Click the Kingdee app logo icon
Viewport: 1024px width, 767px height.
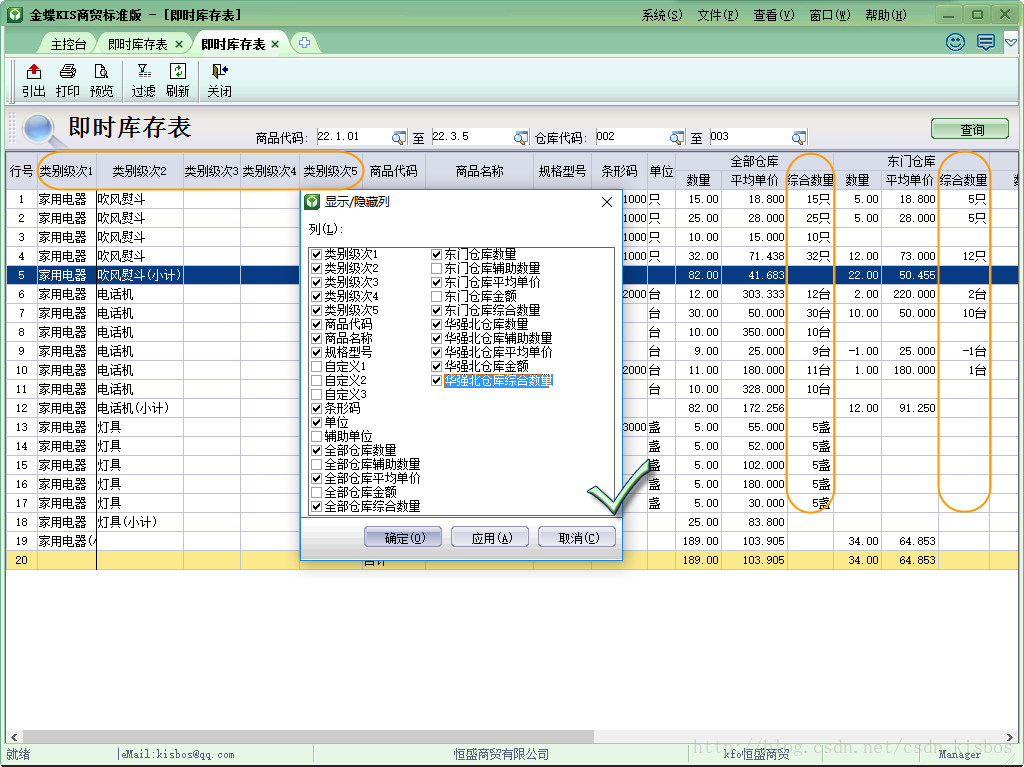(14, 14)
